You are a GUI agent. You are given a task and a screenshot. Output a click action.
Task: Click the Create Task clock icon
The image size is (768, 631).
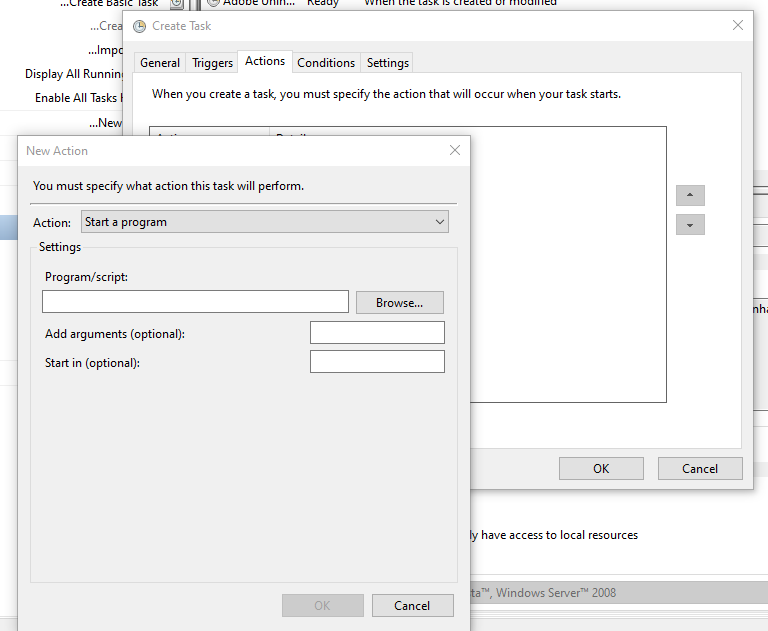(x=140, y=26)
